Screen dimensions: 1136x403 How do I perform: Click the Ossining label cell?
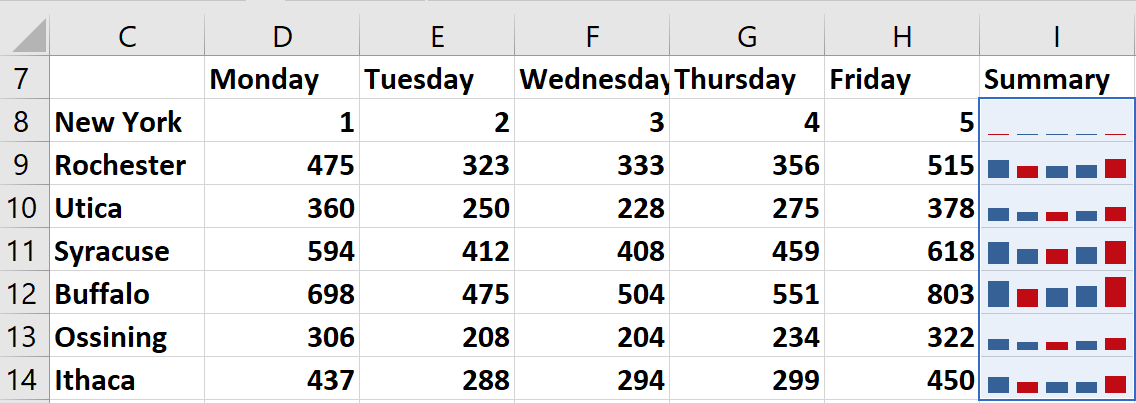tap(126, 337)
